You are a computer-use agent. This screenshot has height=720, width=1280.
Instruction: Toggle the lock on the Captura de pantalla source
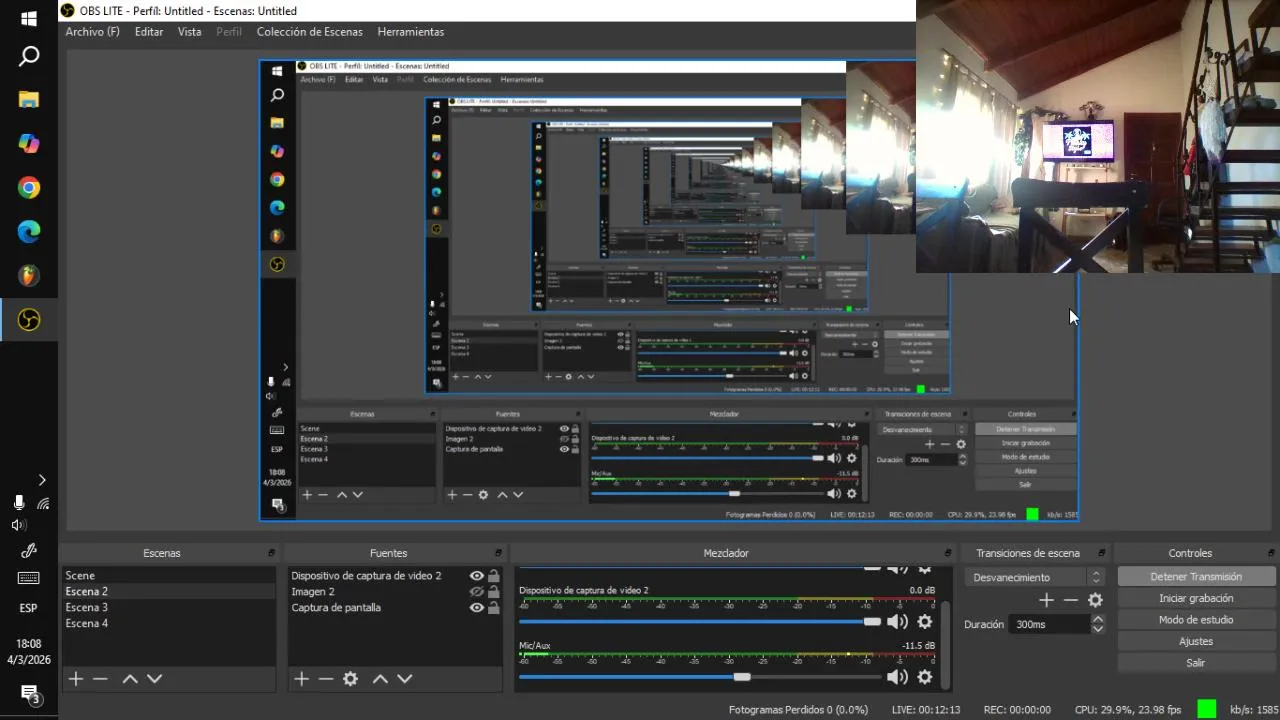coord(494,608)
